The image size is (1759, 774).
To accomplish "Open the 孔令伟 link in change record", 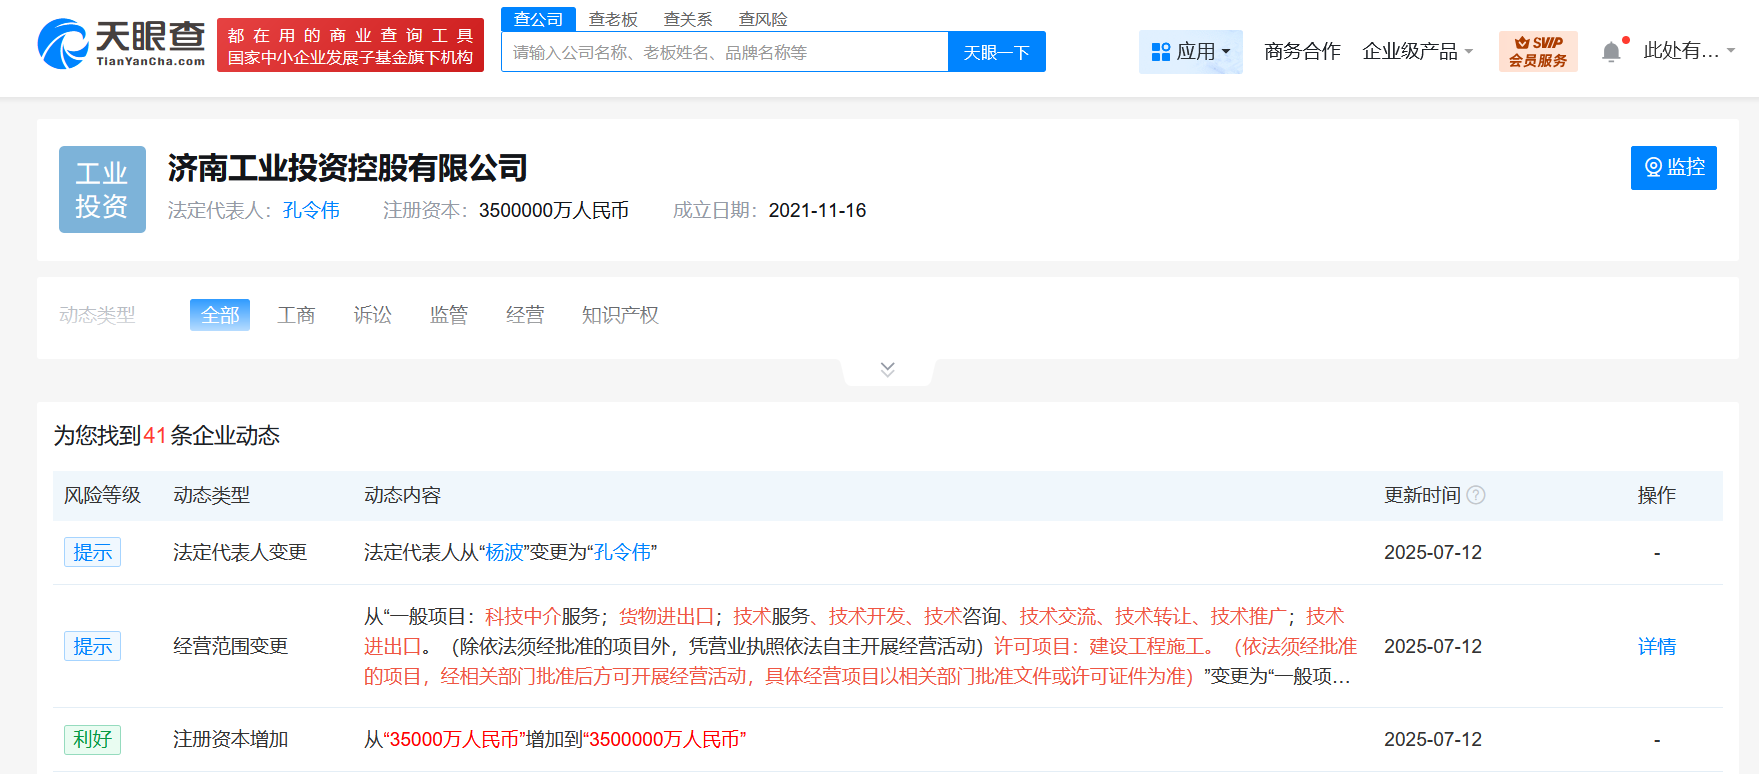I will pyautogui.click(x=622, y=552).
